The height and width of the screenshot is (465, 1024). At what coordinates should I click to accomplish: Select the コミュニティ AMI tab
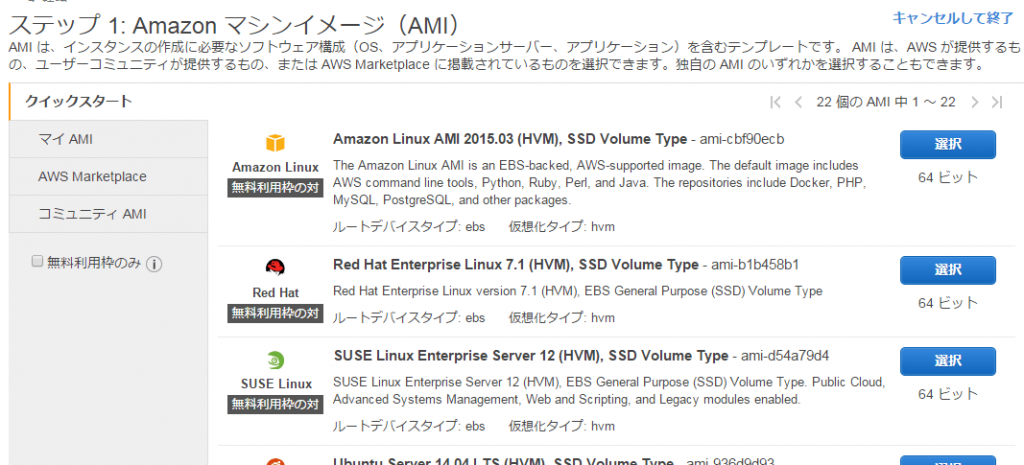pyautogui.click(x=92, y=214)
